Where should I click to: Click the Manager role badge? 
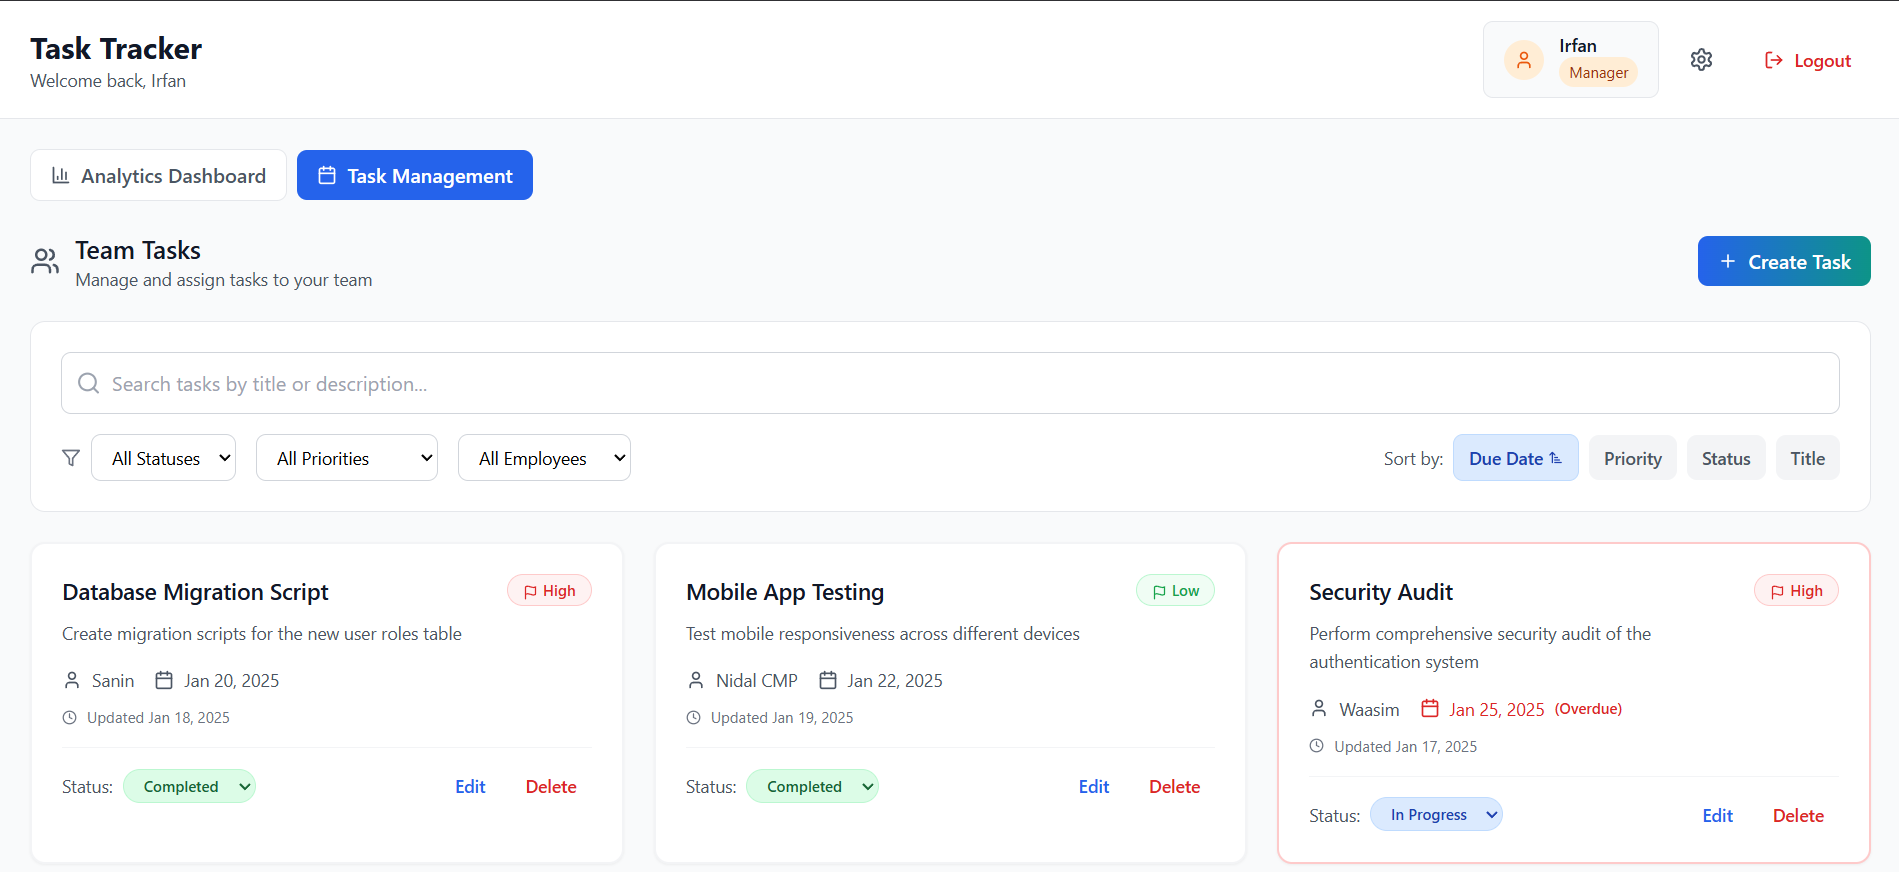pyautogui.click(x=1598, y=73)
